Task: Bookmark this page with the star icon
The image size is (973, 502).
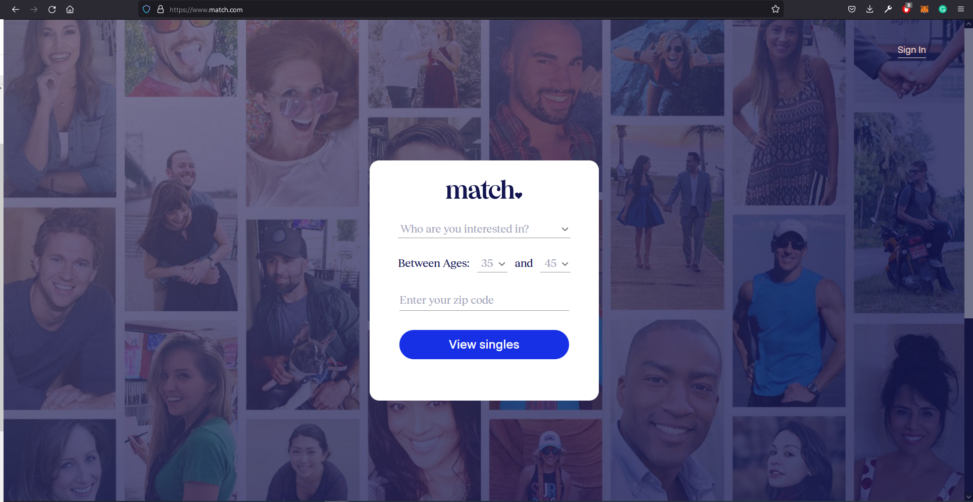Action: point(775,9)
